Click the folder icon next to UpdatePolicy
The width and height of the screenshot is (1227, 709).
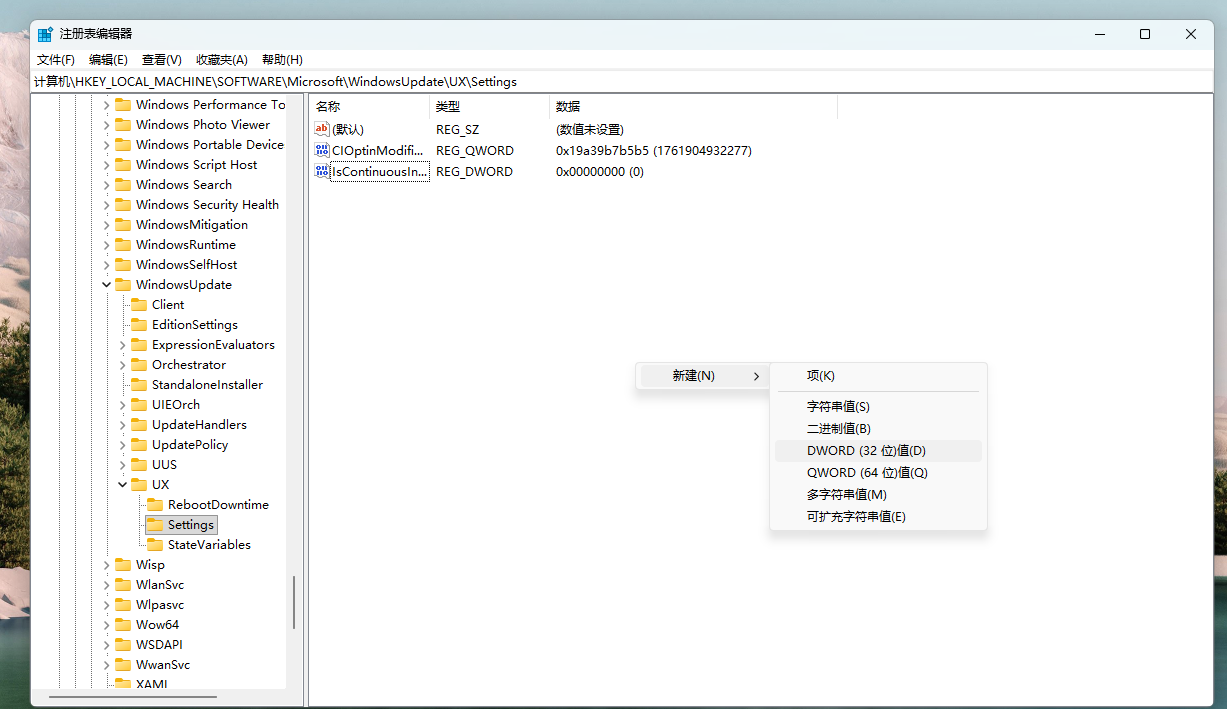click(x=139, y=445)
